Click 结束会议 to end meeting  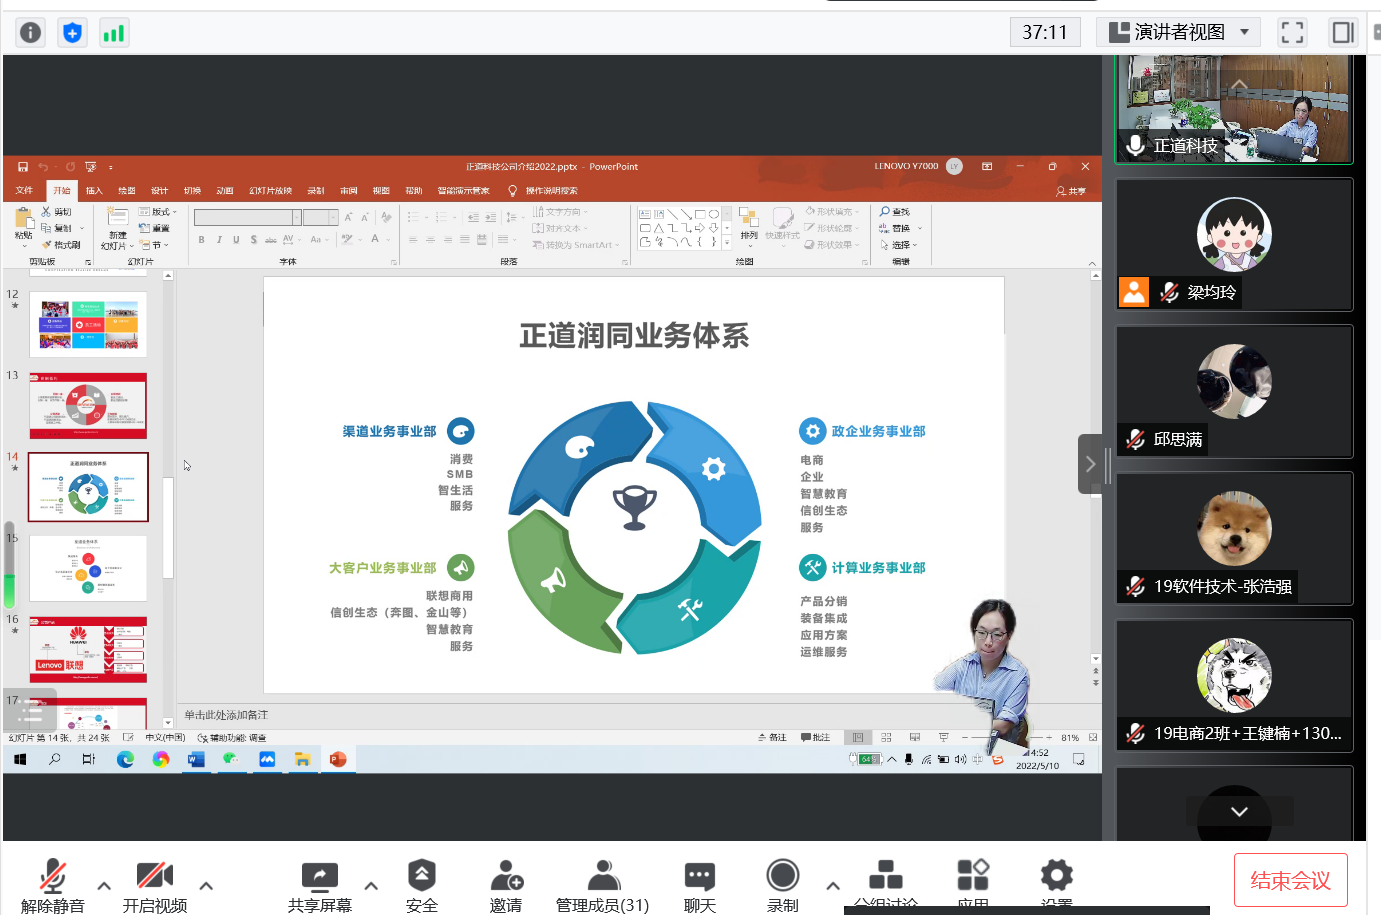click(x=1290, y=880)
